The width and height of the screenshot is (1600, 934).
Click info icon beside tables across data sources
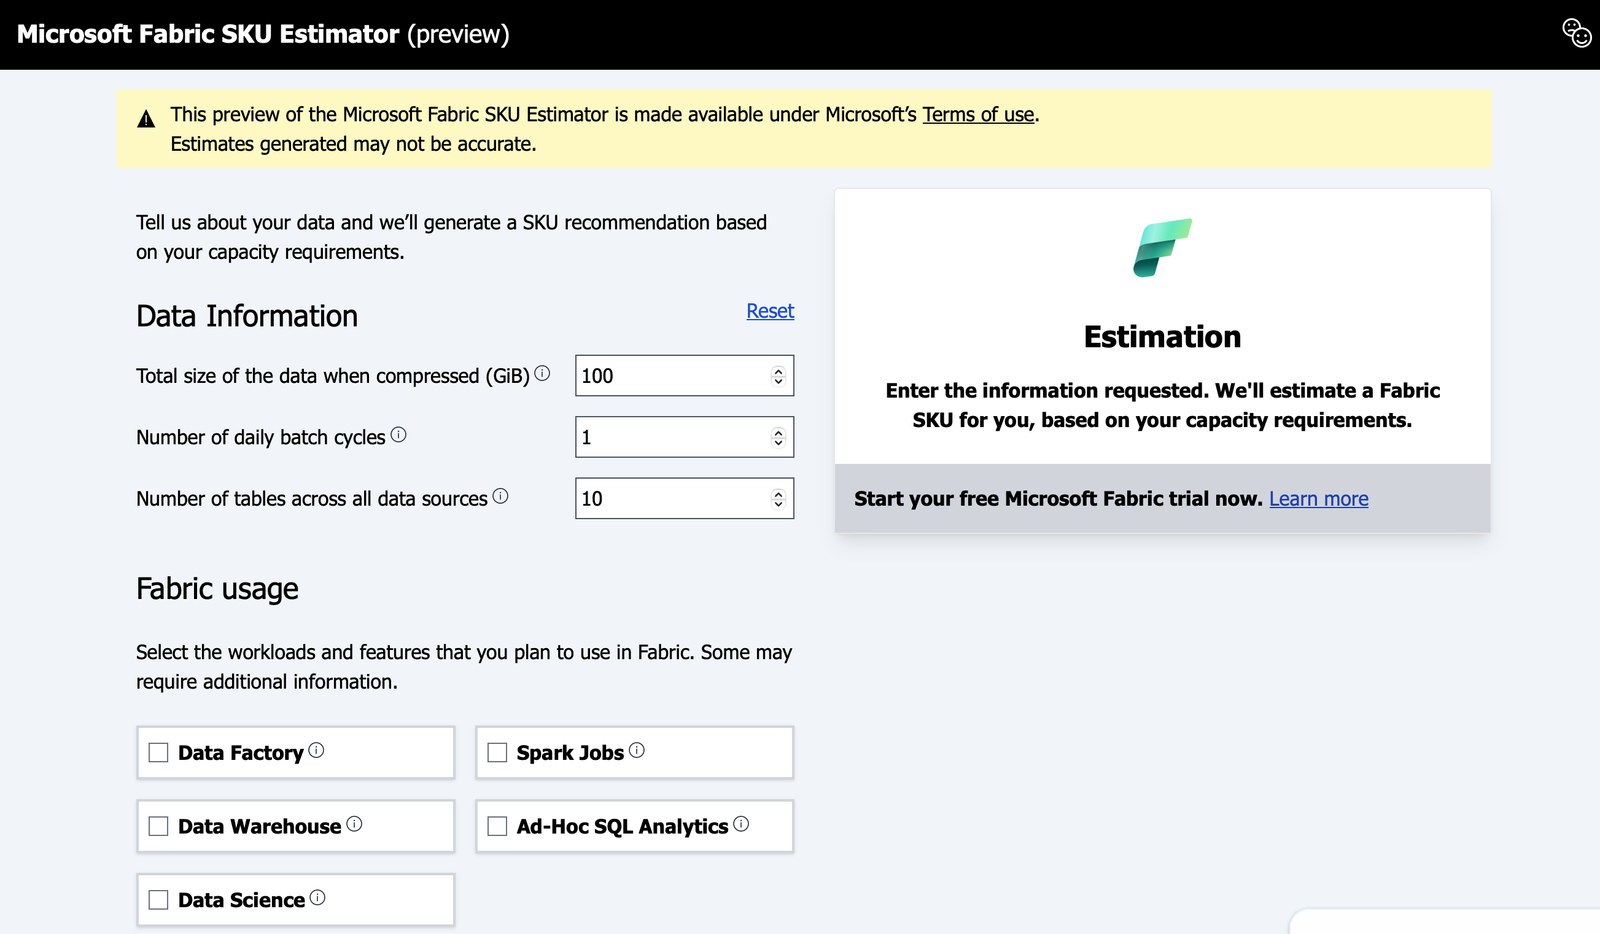coord(500,496)
